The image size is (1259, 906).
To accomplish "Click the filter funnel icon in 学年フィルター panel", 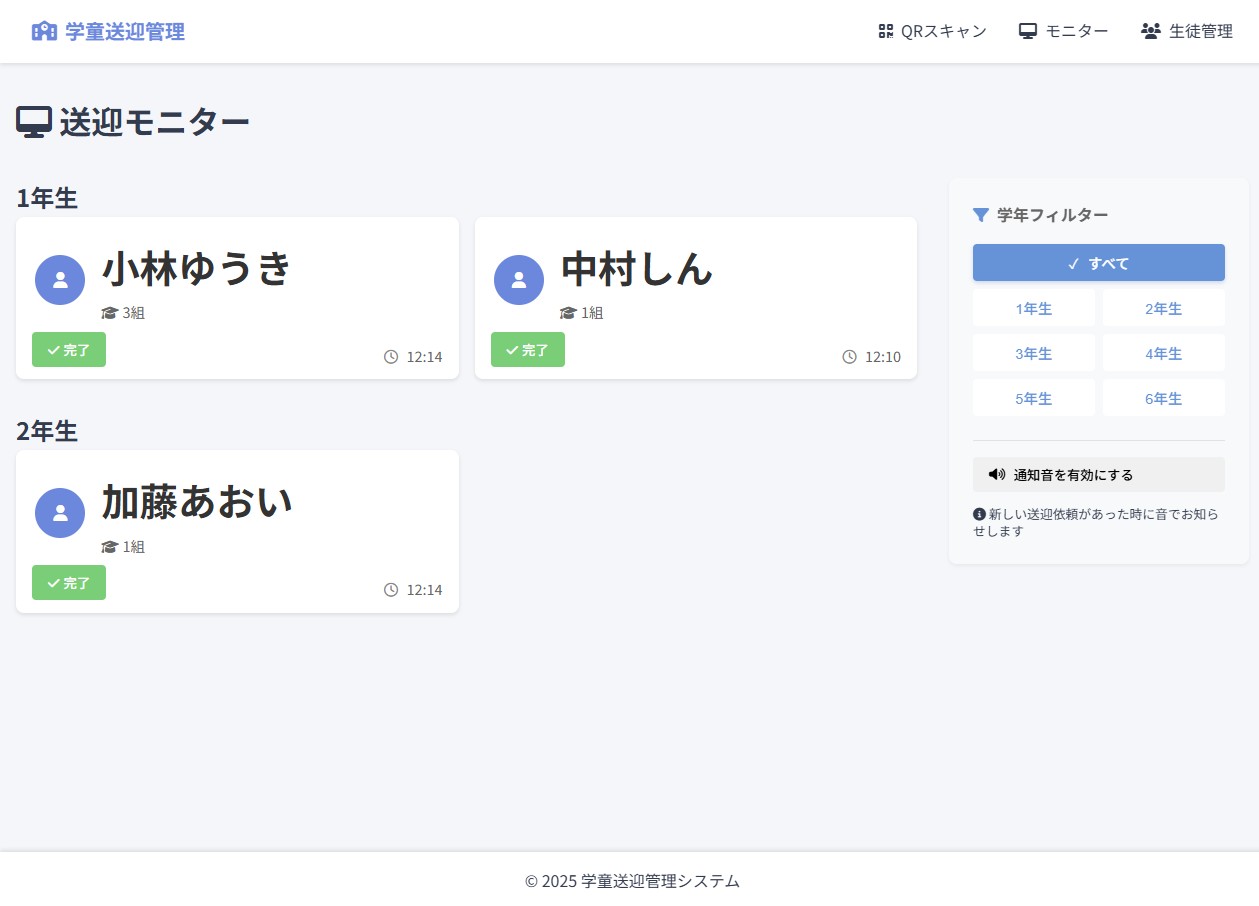I will coord(980,214).
